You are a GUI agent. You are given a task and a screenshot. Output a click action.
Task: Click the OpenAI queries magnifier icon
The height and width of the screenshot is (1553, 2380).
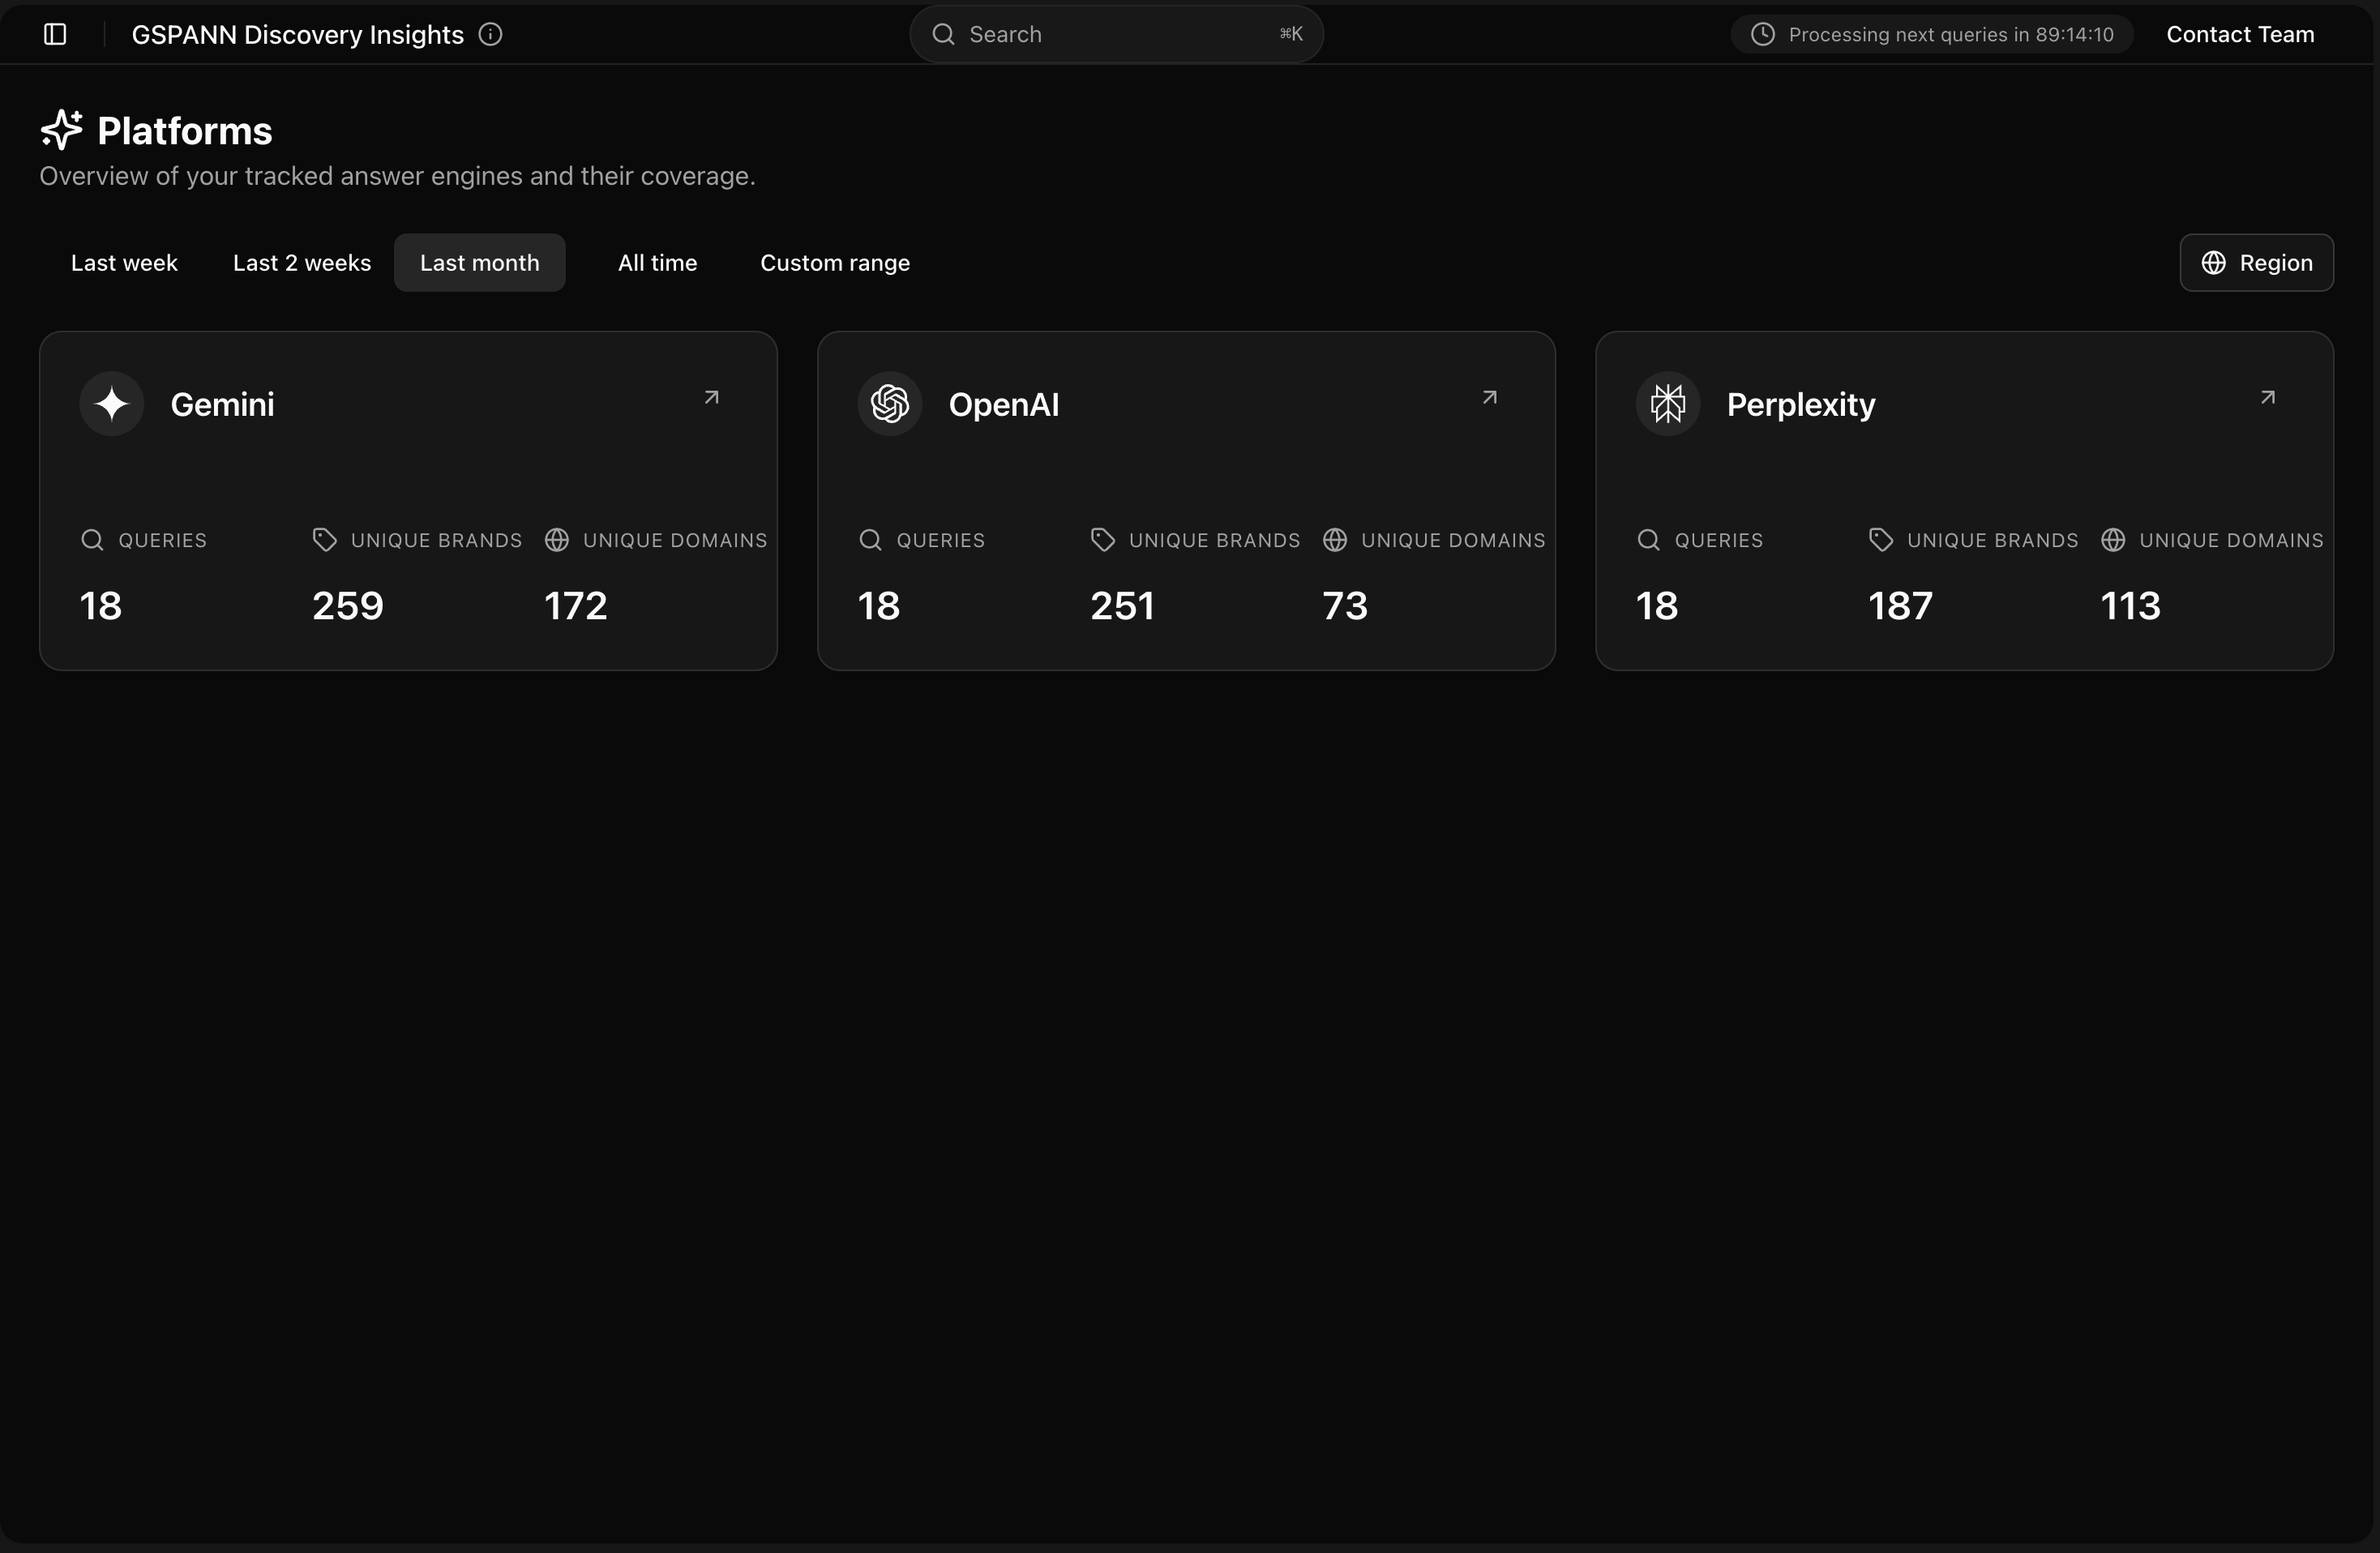tap(870, 540)
